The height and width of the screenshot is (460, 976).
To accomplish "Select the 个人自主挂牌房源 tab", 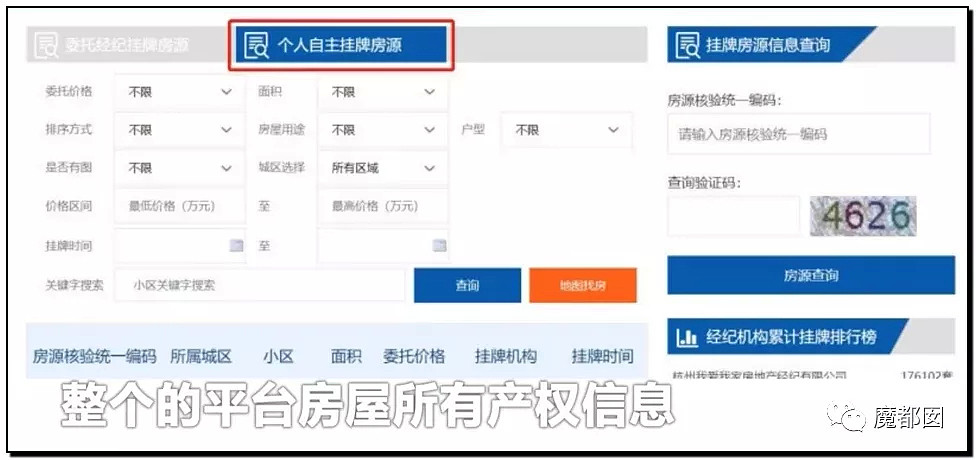I will tap(341, 45).
